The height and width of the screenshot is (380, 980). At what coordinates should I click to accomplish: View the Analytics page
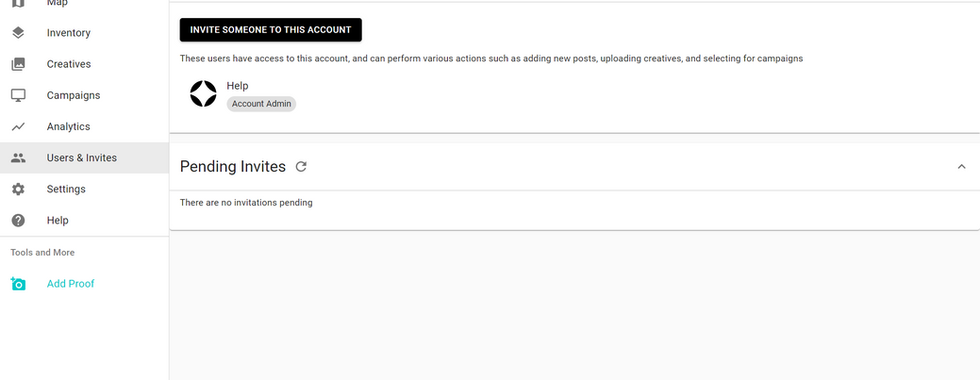[x=84, y=126]
